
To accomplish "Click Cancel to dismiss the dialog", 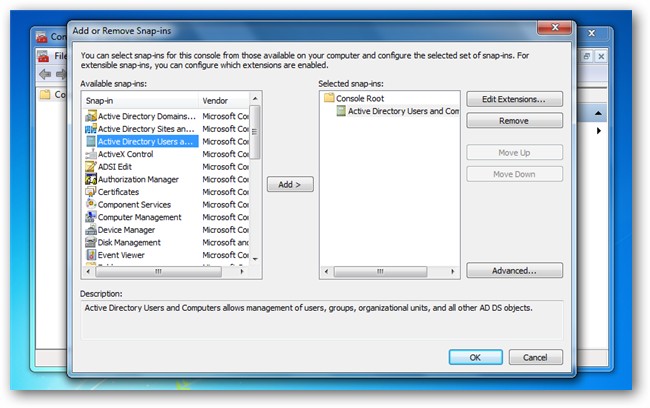I will point(535,357).
